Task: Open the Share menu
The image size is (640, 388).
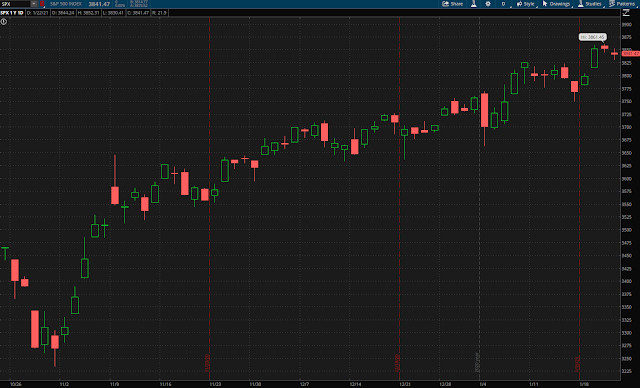Action: (453, 4)
